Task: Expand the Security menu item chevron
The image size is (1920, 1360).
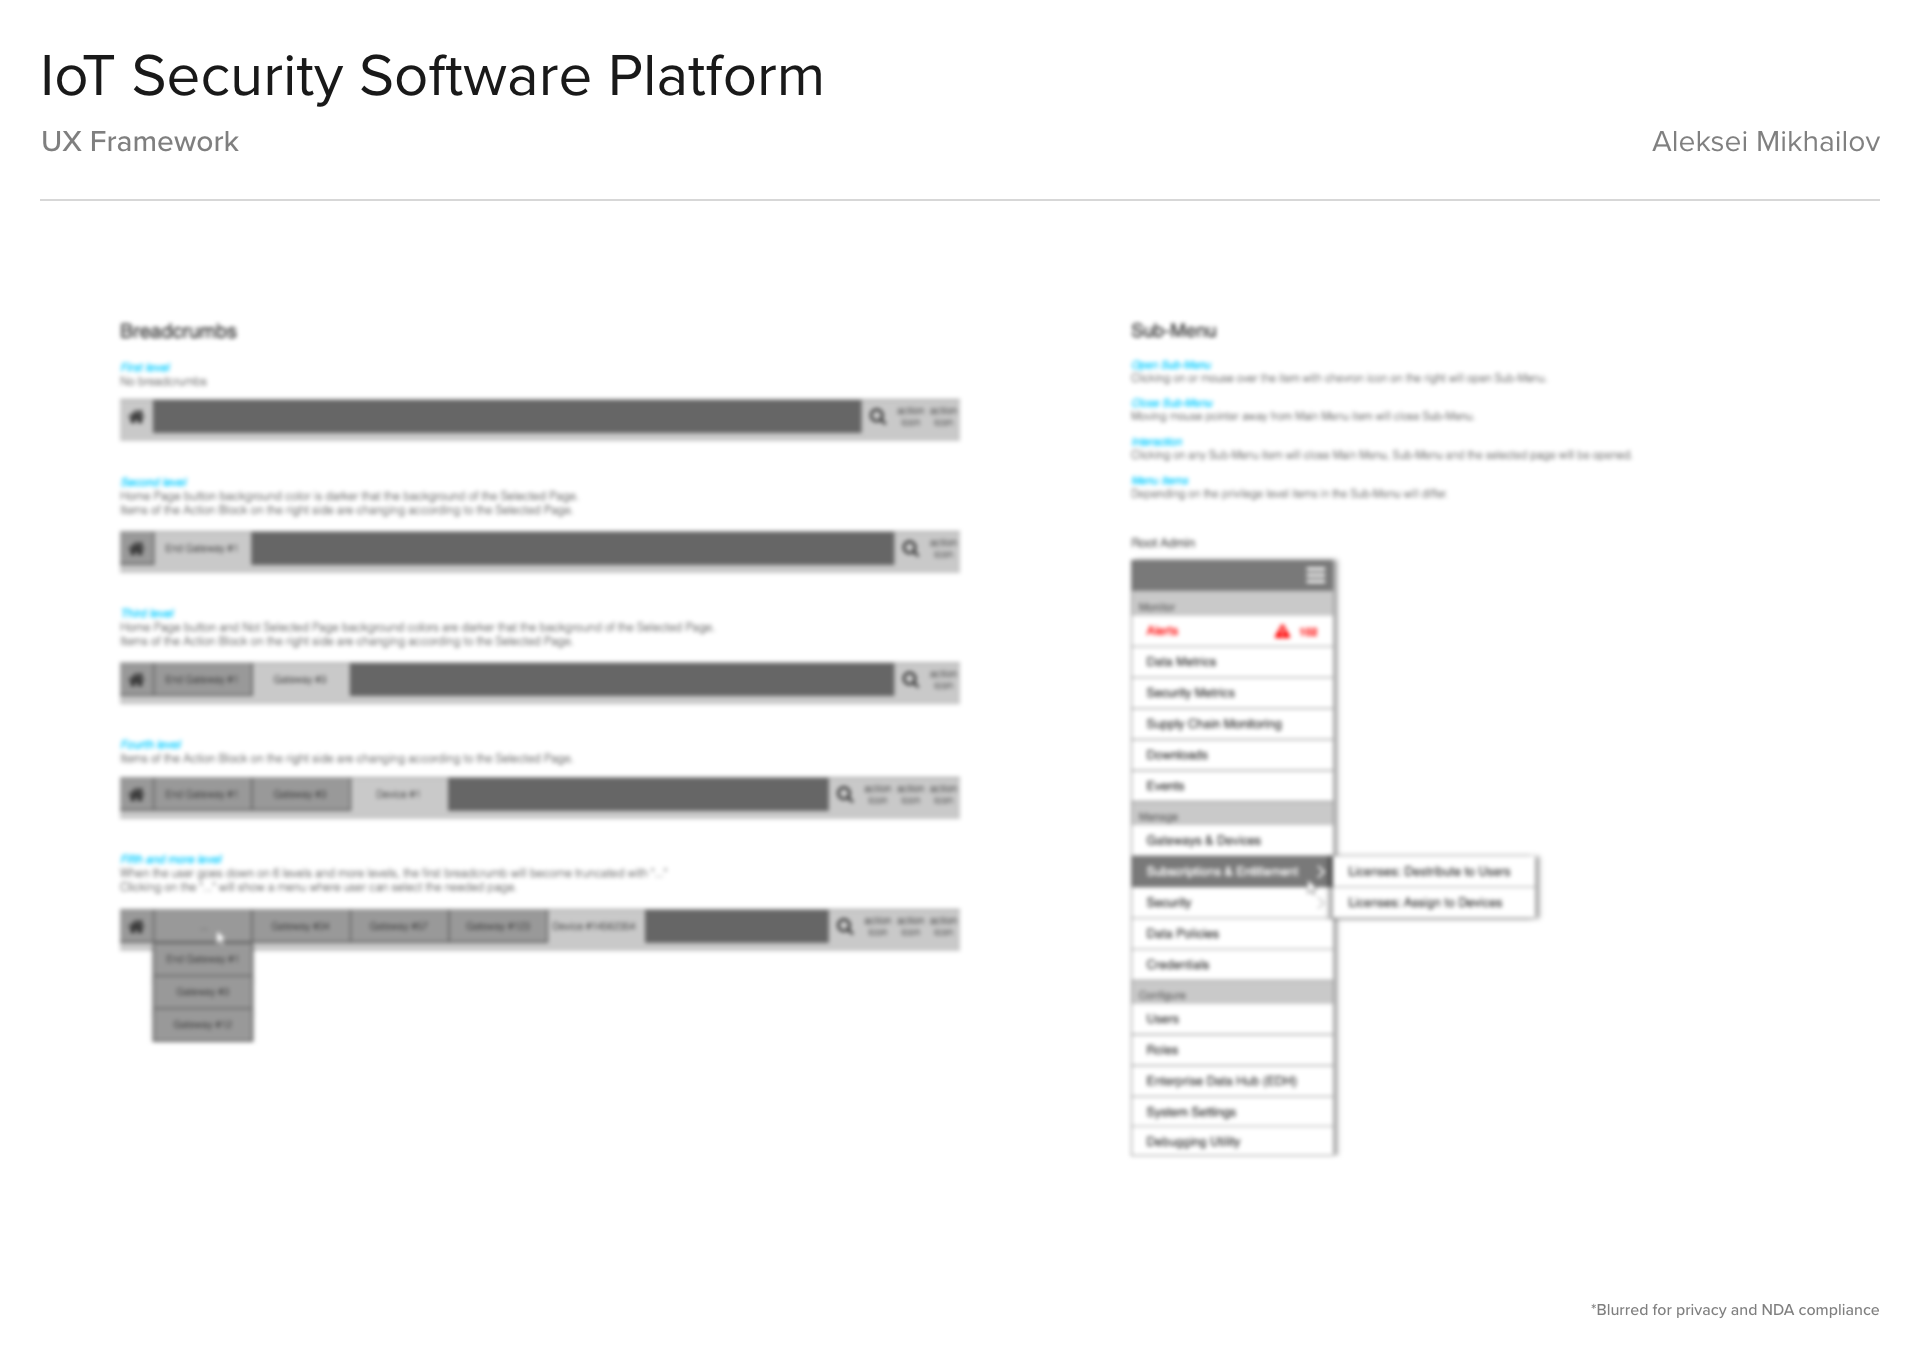Action: click(1320, 902)
